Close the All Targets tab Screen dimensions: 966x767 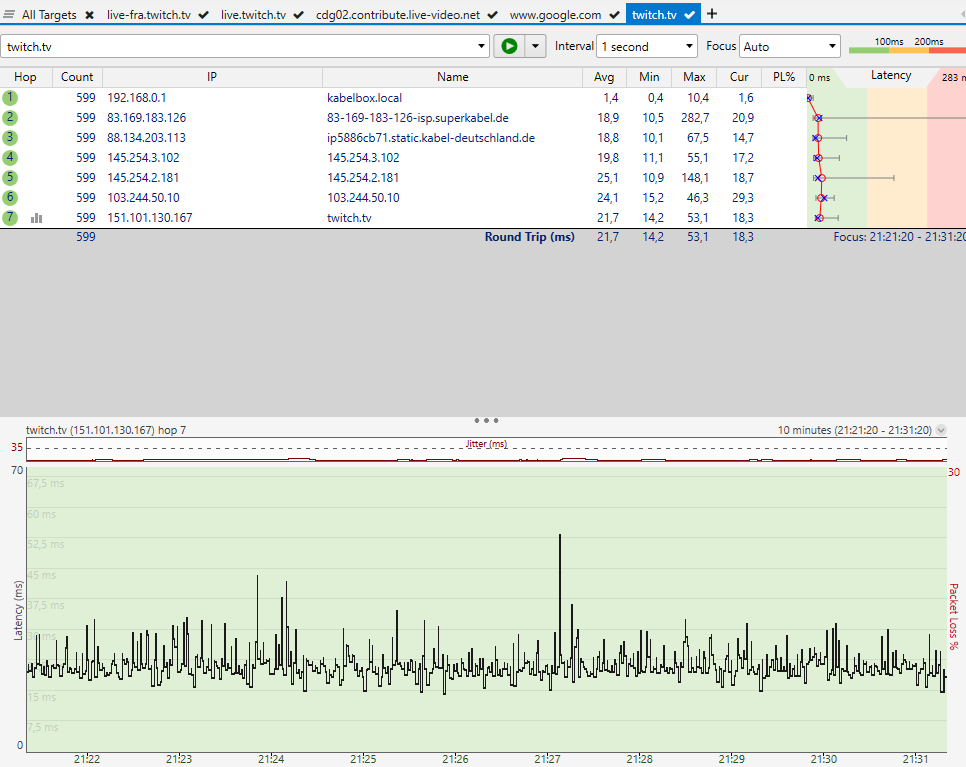pyautogui.click(x=89, y=15)
